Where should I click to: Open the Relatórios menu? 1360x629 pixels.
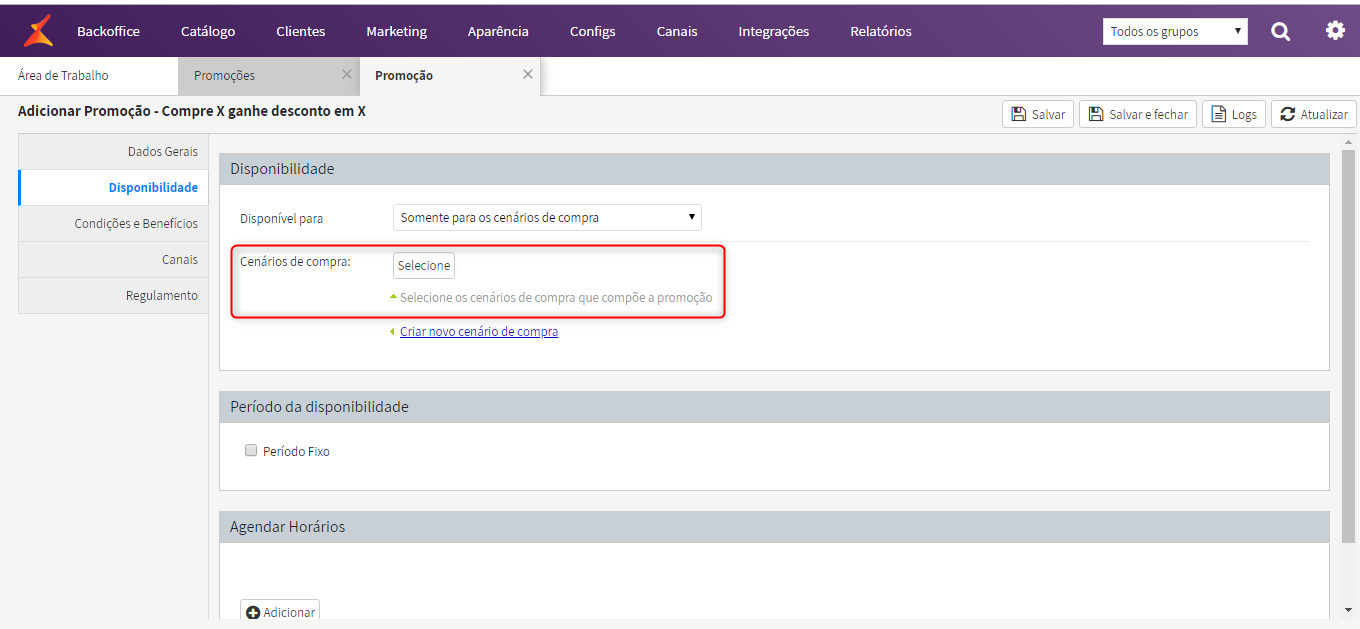tap(881, 31)
